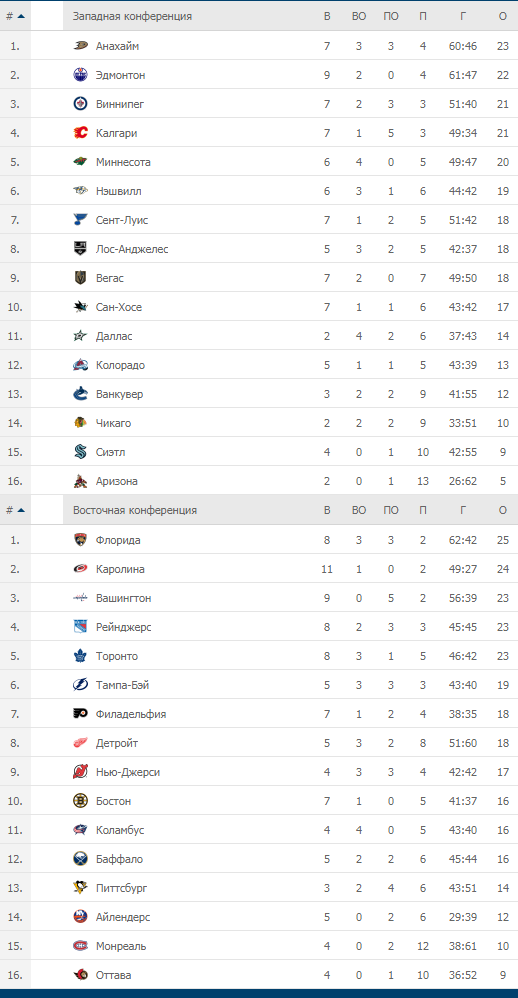
Task: Click the Западная конференция header
Action: tap(132, 17)
